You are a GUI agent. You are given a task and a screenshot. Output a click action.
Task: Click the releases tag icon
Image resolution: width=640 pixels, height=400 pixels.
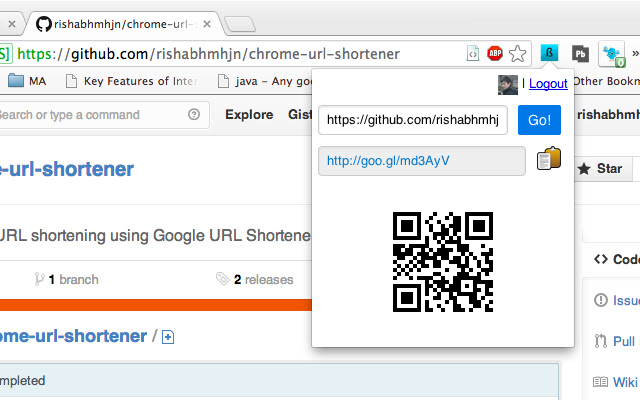(x=222, y=279)
